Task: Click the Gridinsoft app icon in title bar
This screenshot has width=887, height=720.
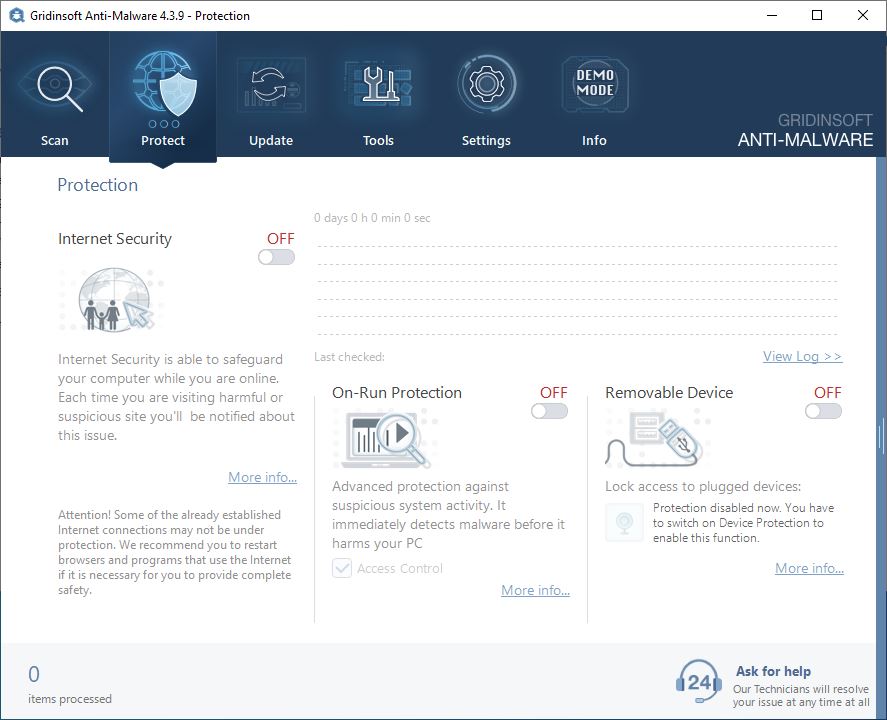Action: (16, 15)
